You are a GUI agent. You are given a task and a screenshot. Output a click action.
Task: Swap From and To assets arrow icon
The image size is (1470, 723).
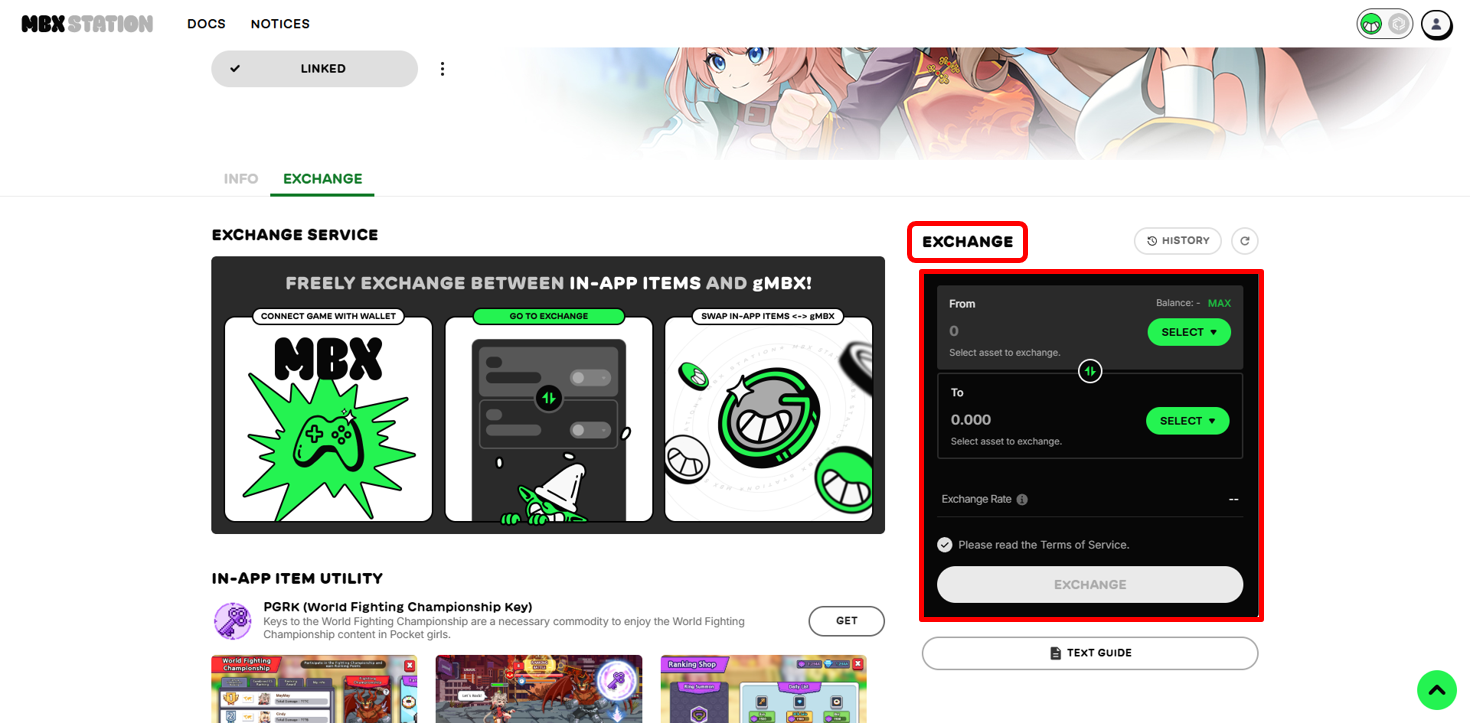pyautogui.click(x=1090, y=372)
